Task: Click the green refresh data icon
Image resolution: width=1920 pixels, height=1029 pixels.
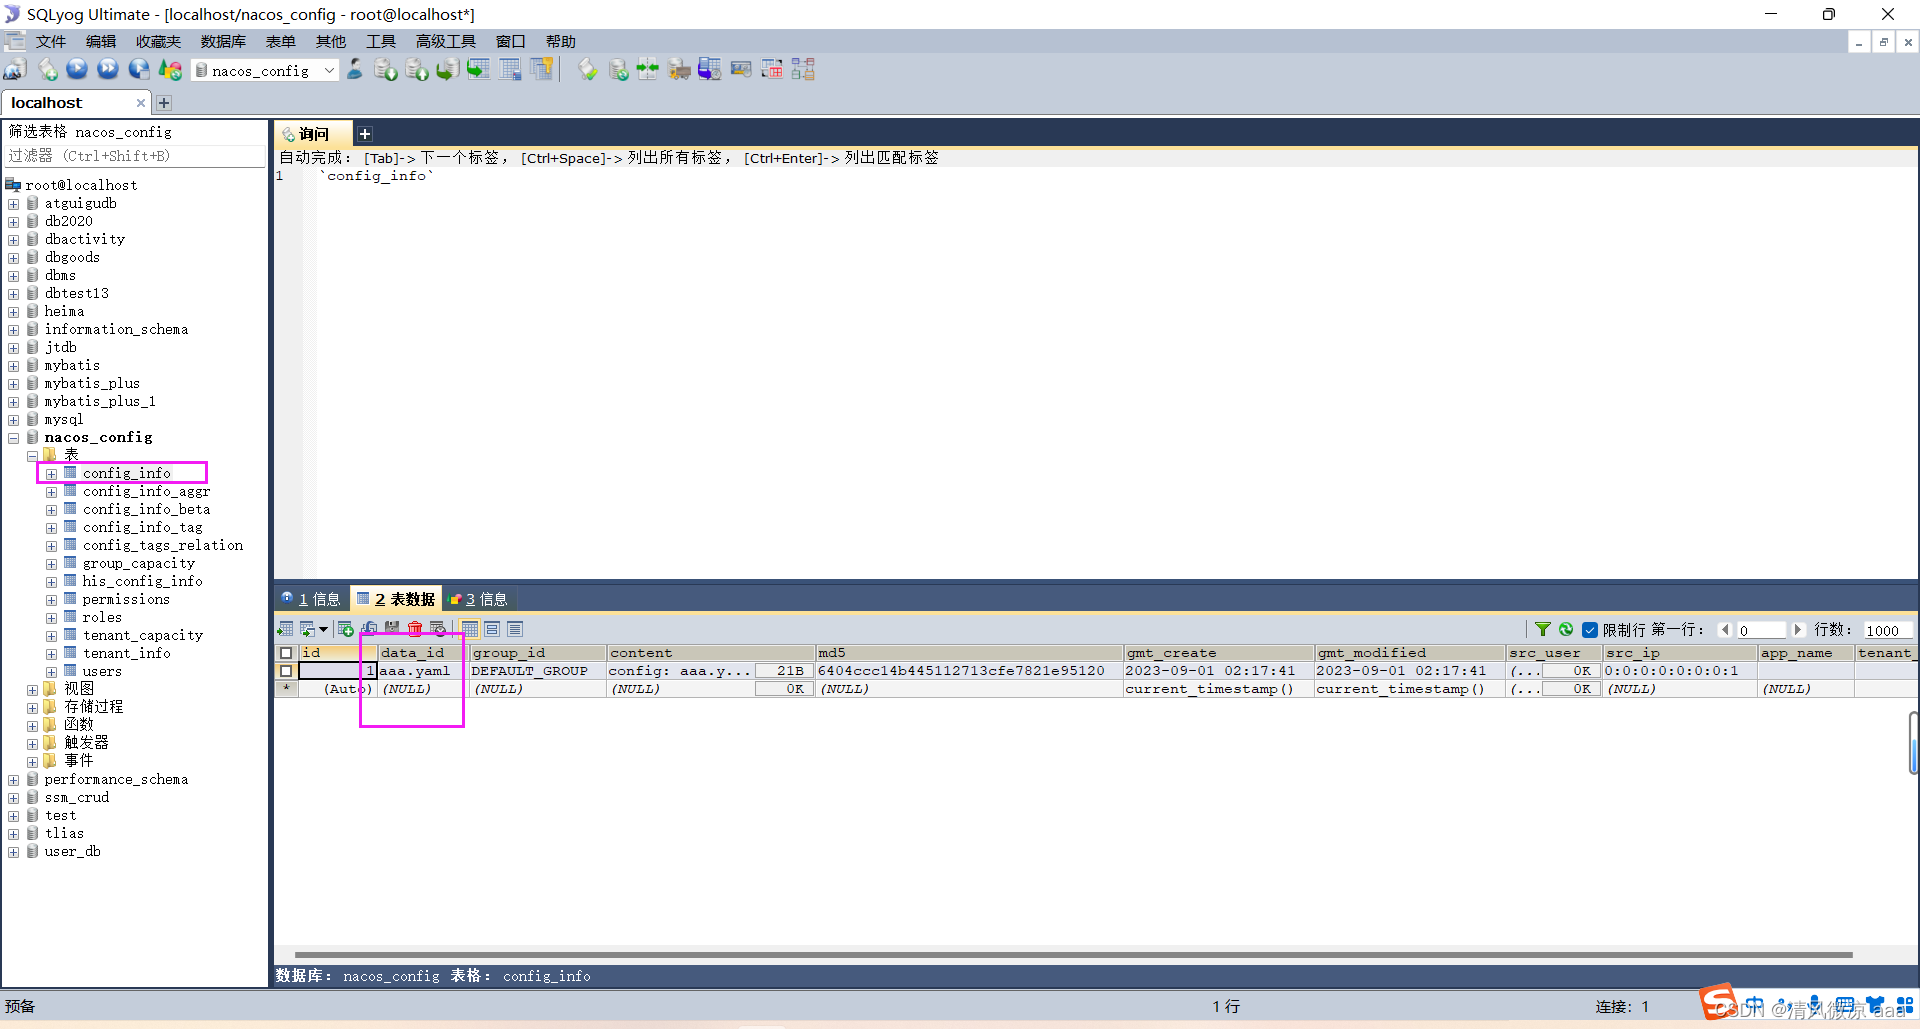Action: point(1566,629)
